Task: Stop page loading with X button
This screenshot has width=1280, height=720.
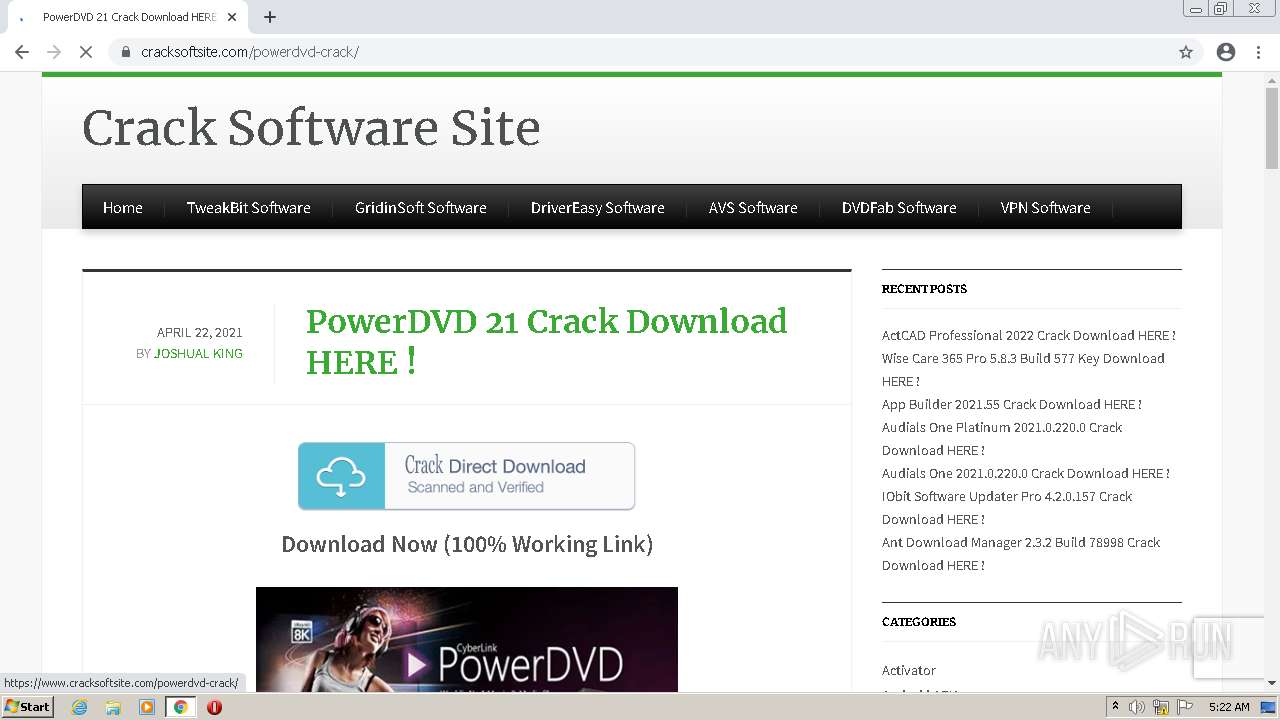Action: pos(86,52)
